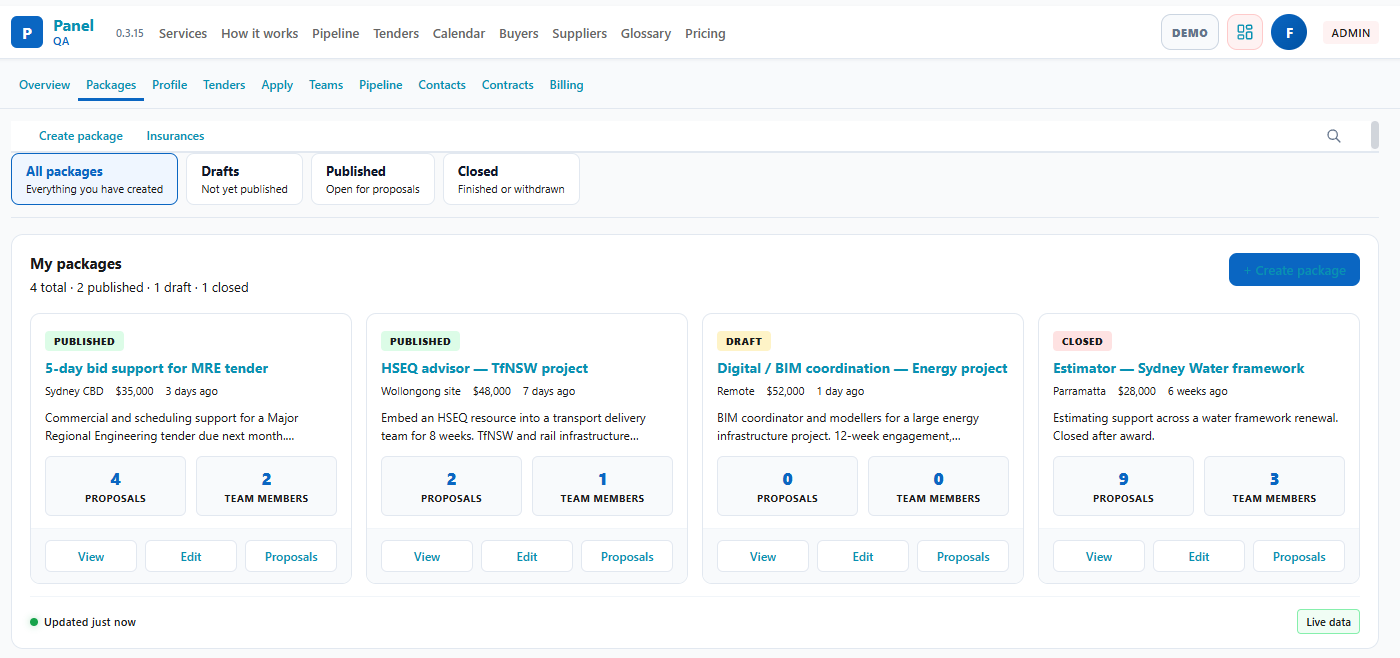
Task: Click the page vertical scrollbar thumb
Action: click(1375, 135)
